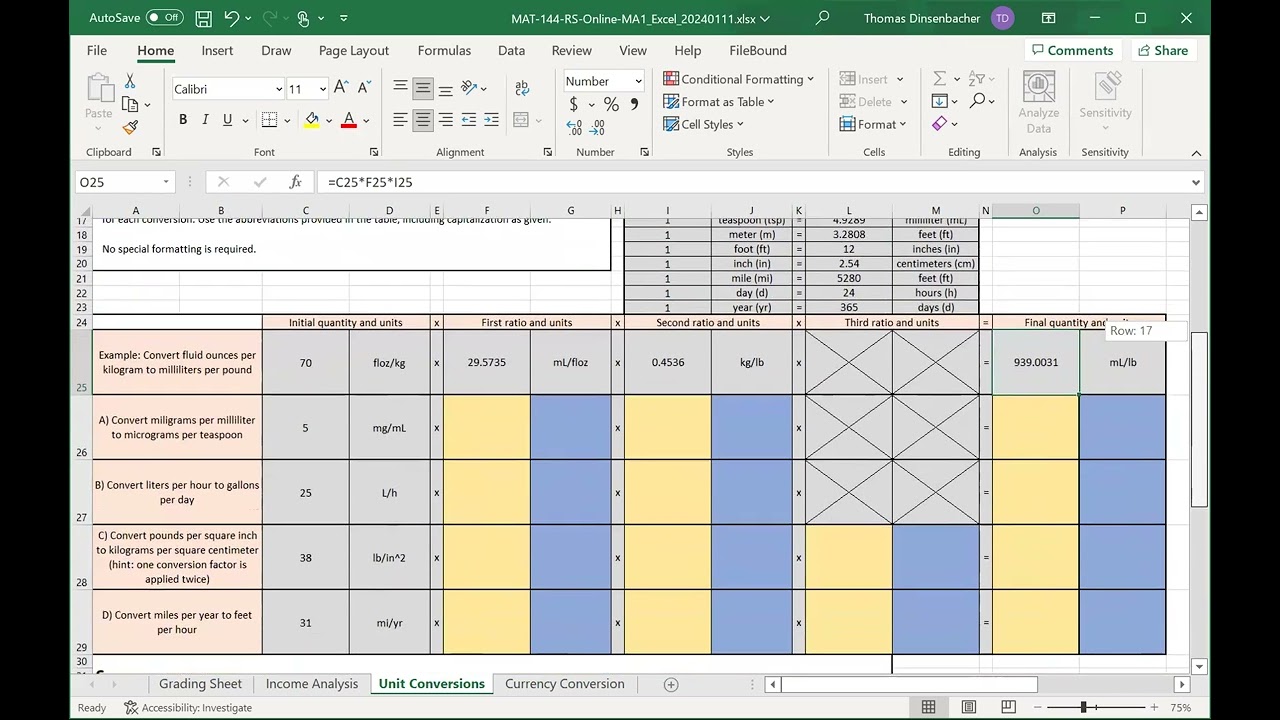Screen dimensions: 1280x720
Task: Switch to the Formulas ribbon tab
Action: (444, 50)
